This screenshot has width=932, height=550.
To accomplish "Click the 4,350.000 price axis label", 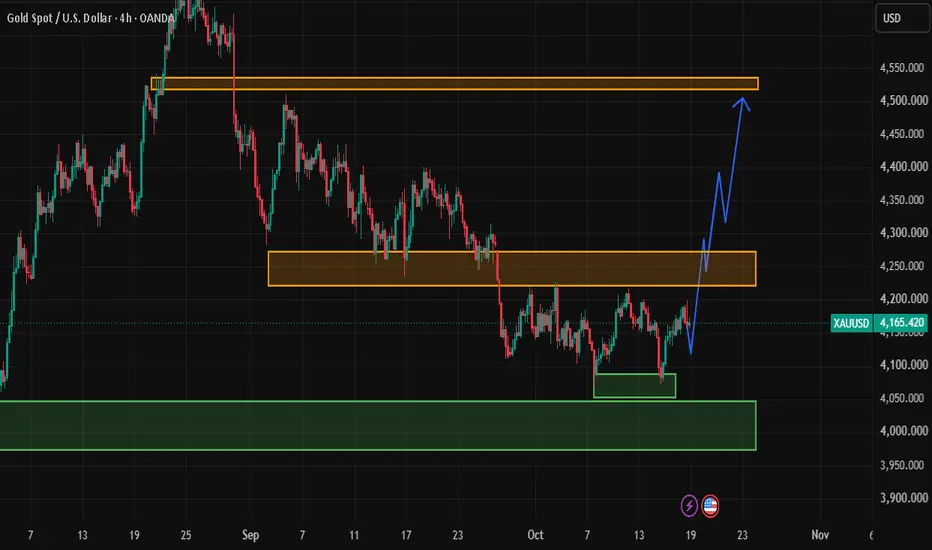I will click(x=902, y=200).
